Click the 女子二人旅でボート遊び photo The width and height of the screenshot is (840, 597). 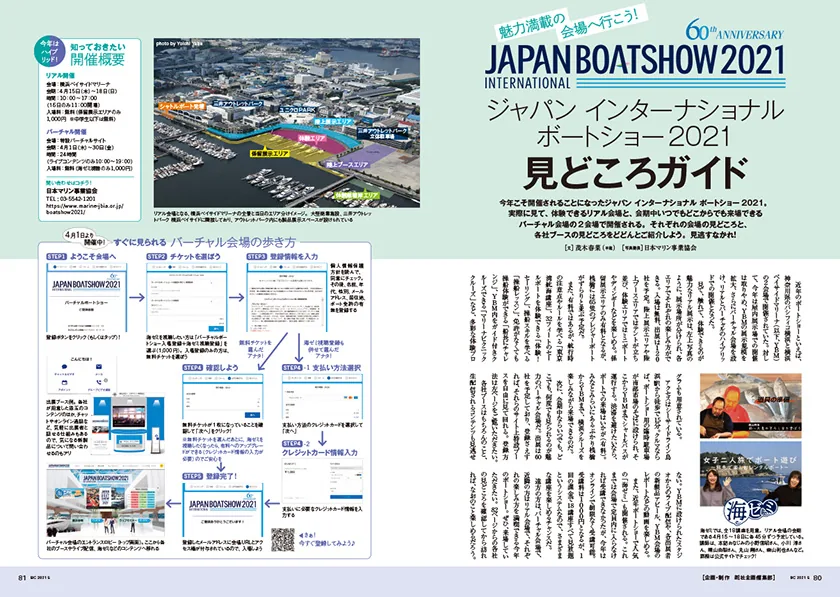[x=751, y=474]
